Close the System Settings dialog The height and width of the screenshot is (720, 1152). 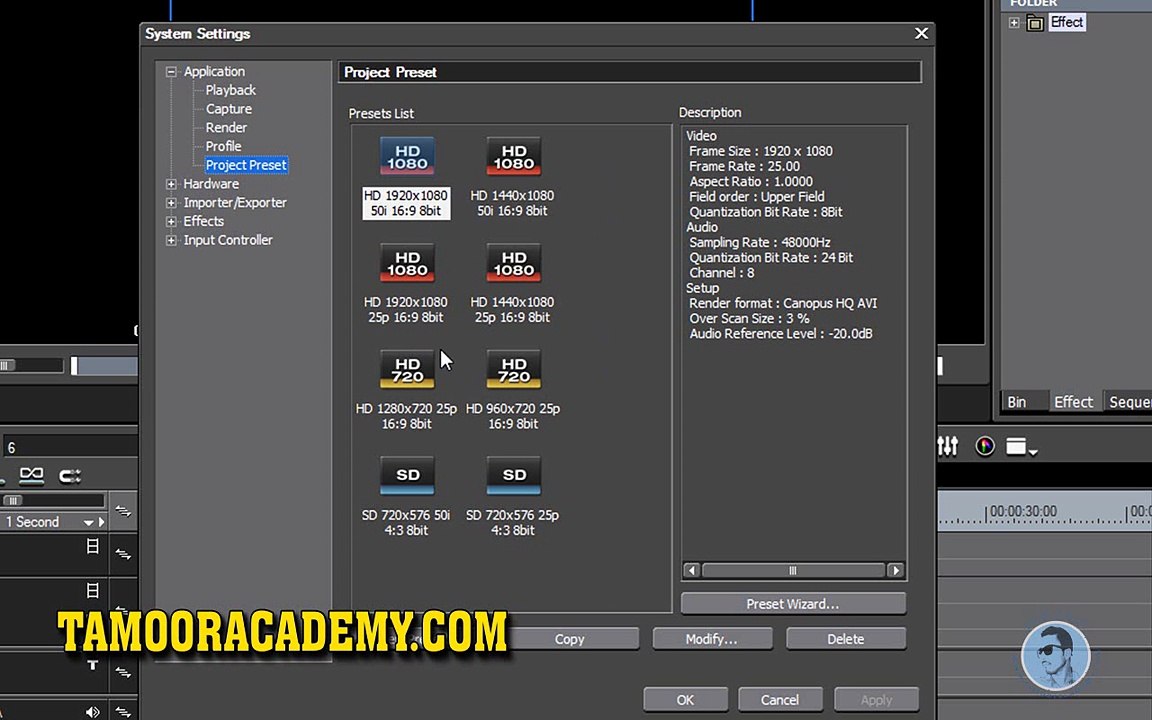(x=921, y=34)
